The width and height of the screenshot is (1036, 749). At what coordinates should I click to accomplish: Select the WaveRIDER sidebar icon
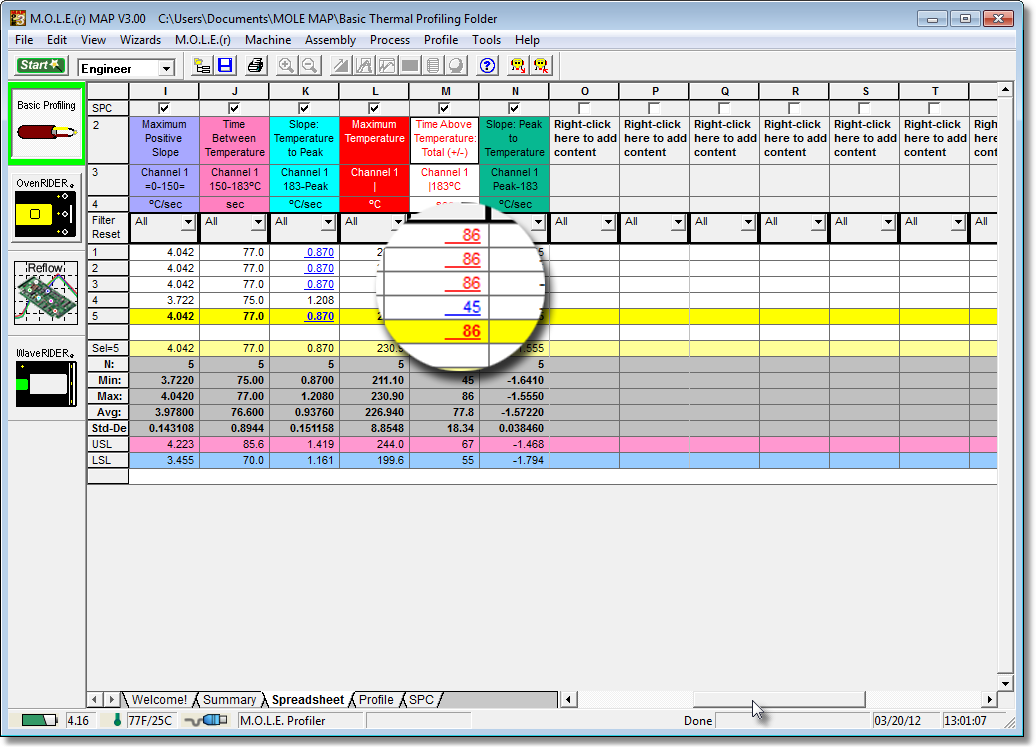[x=46, y=378]
